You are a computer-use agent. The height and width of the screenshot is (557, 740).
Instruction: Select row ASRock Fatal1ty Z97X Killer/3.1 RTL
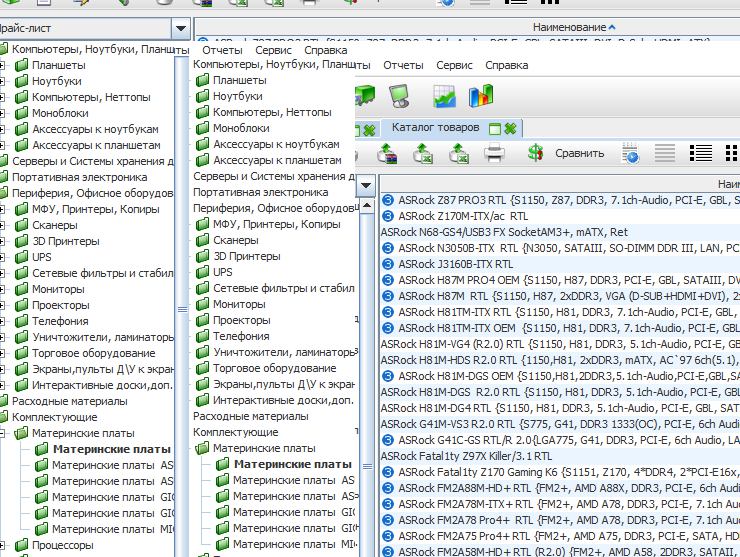(560, 456)
